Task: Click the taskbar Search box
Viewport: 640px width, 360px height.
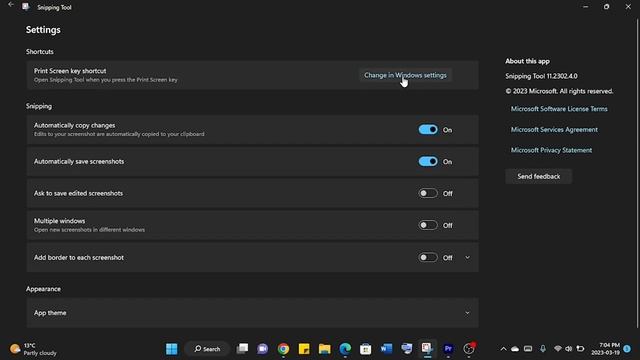Action: [x=207, y=349]
